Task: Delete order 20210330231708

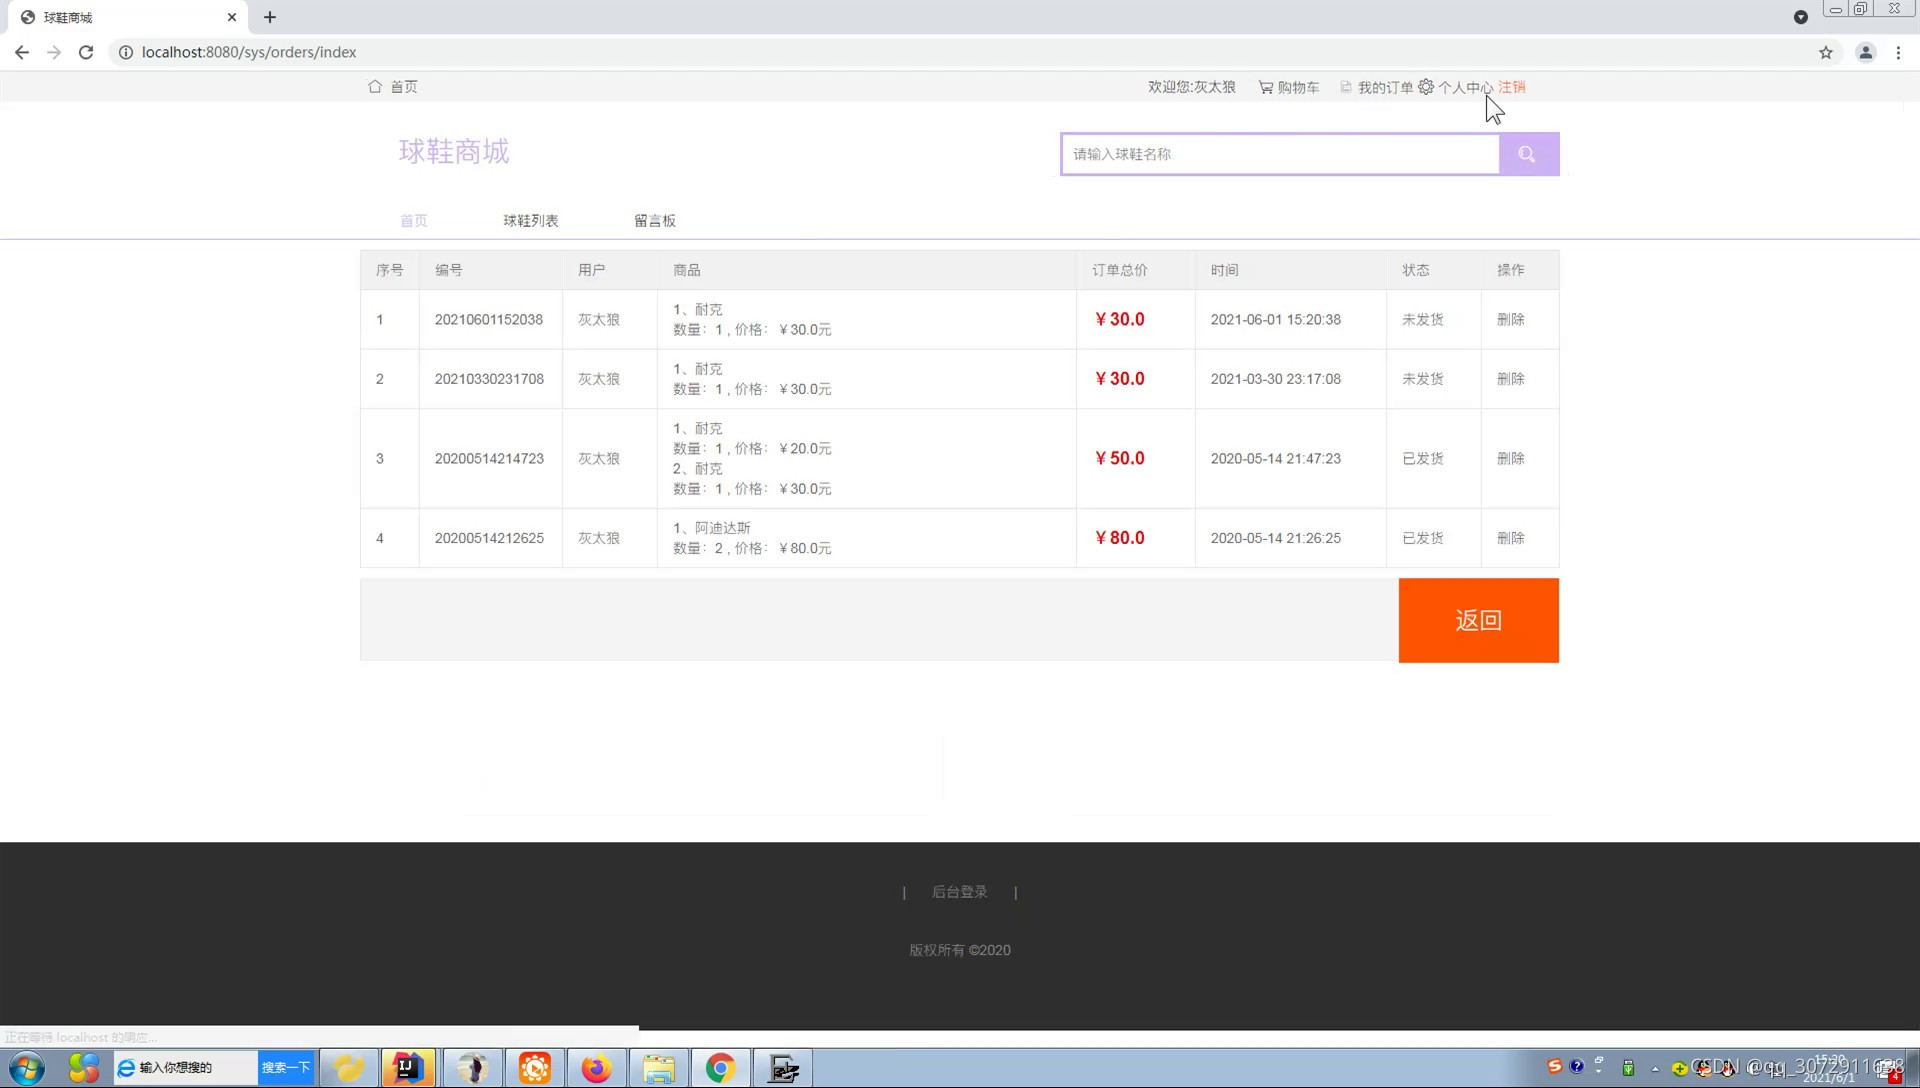Action: (x=1510, y=379)
